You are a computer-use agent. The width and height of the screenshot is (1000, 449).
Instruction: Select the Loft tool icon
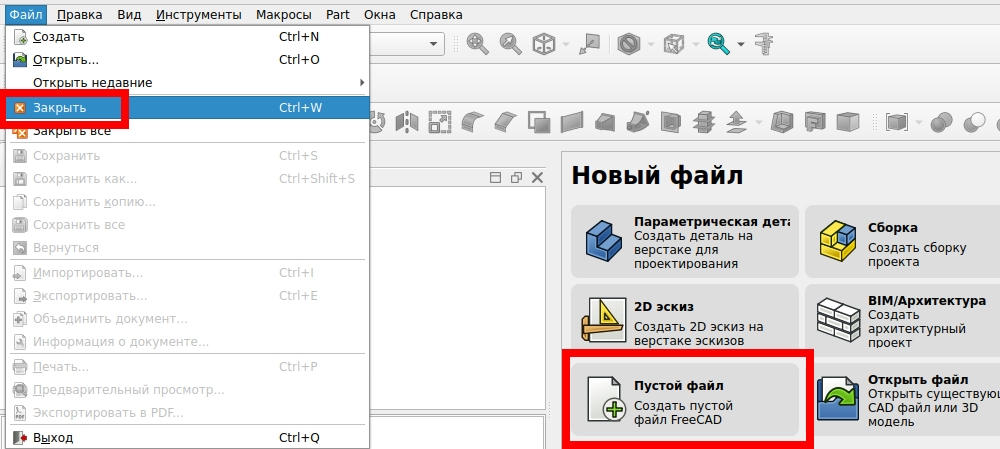point(605,121)
